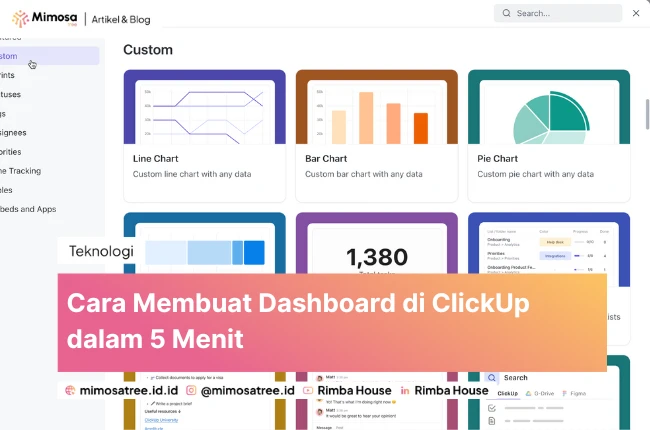
Task: Click the Artikel & Blog label
Action: (x=121, y=19)
